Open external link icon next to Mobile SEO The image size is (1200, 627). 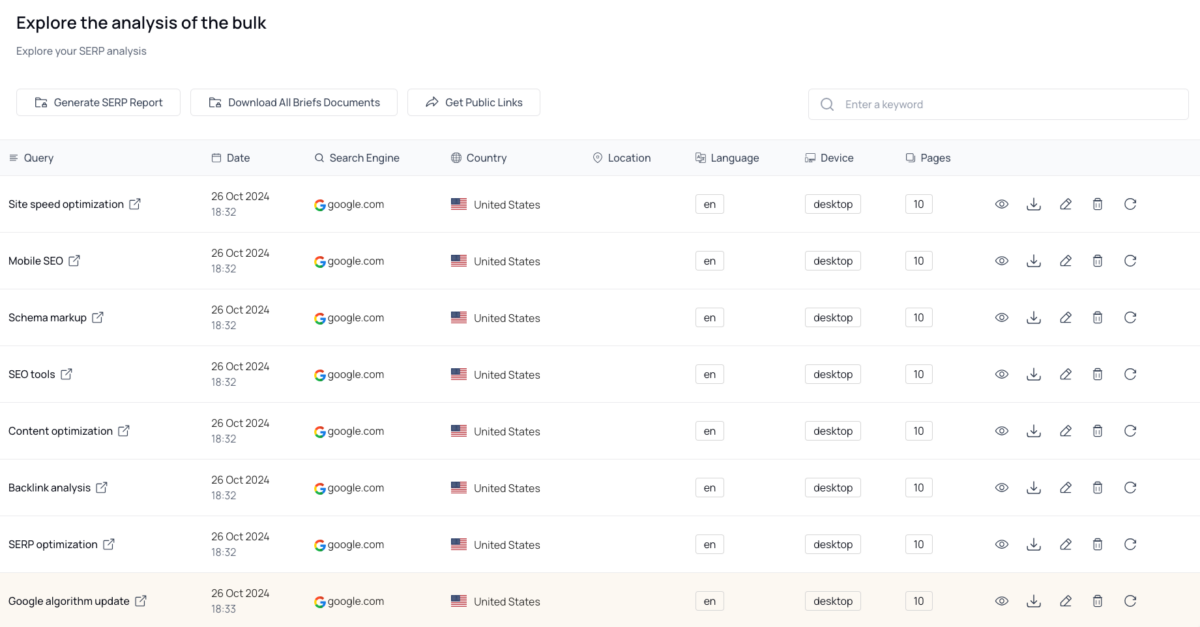coord(74,261)
